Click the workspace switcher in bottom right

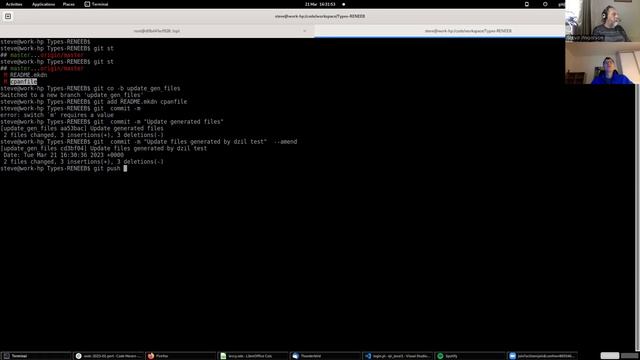(x=620, y=356)
